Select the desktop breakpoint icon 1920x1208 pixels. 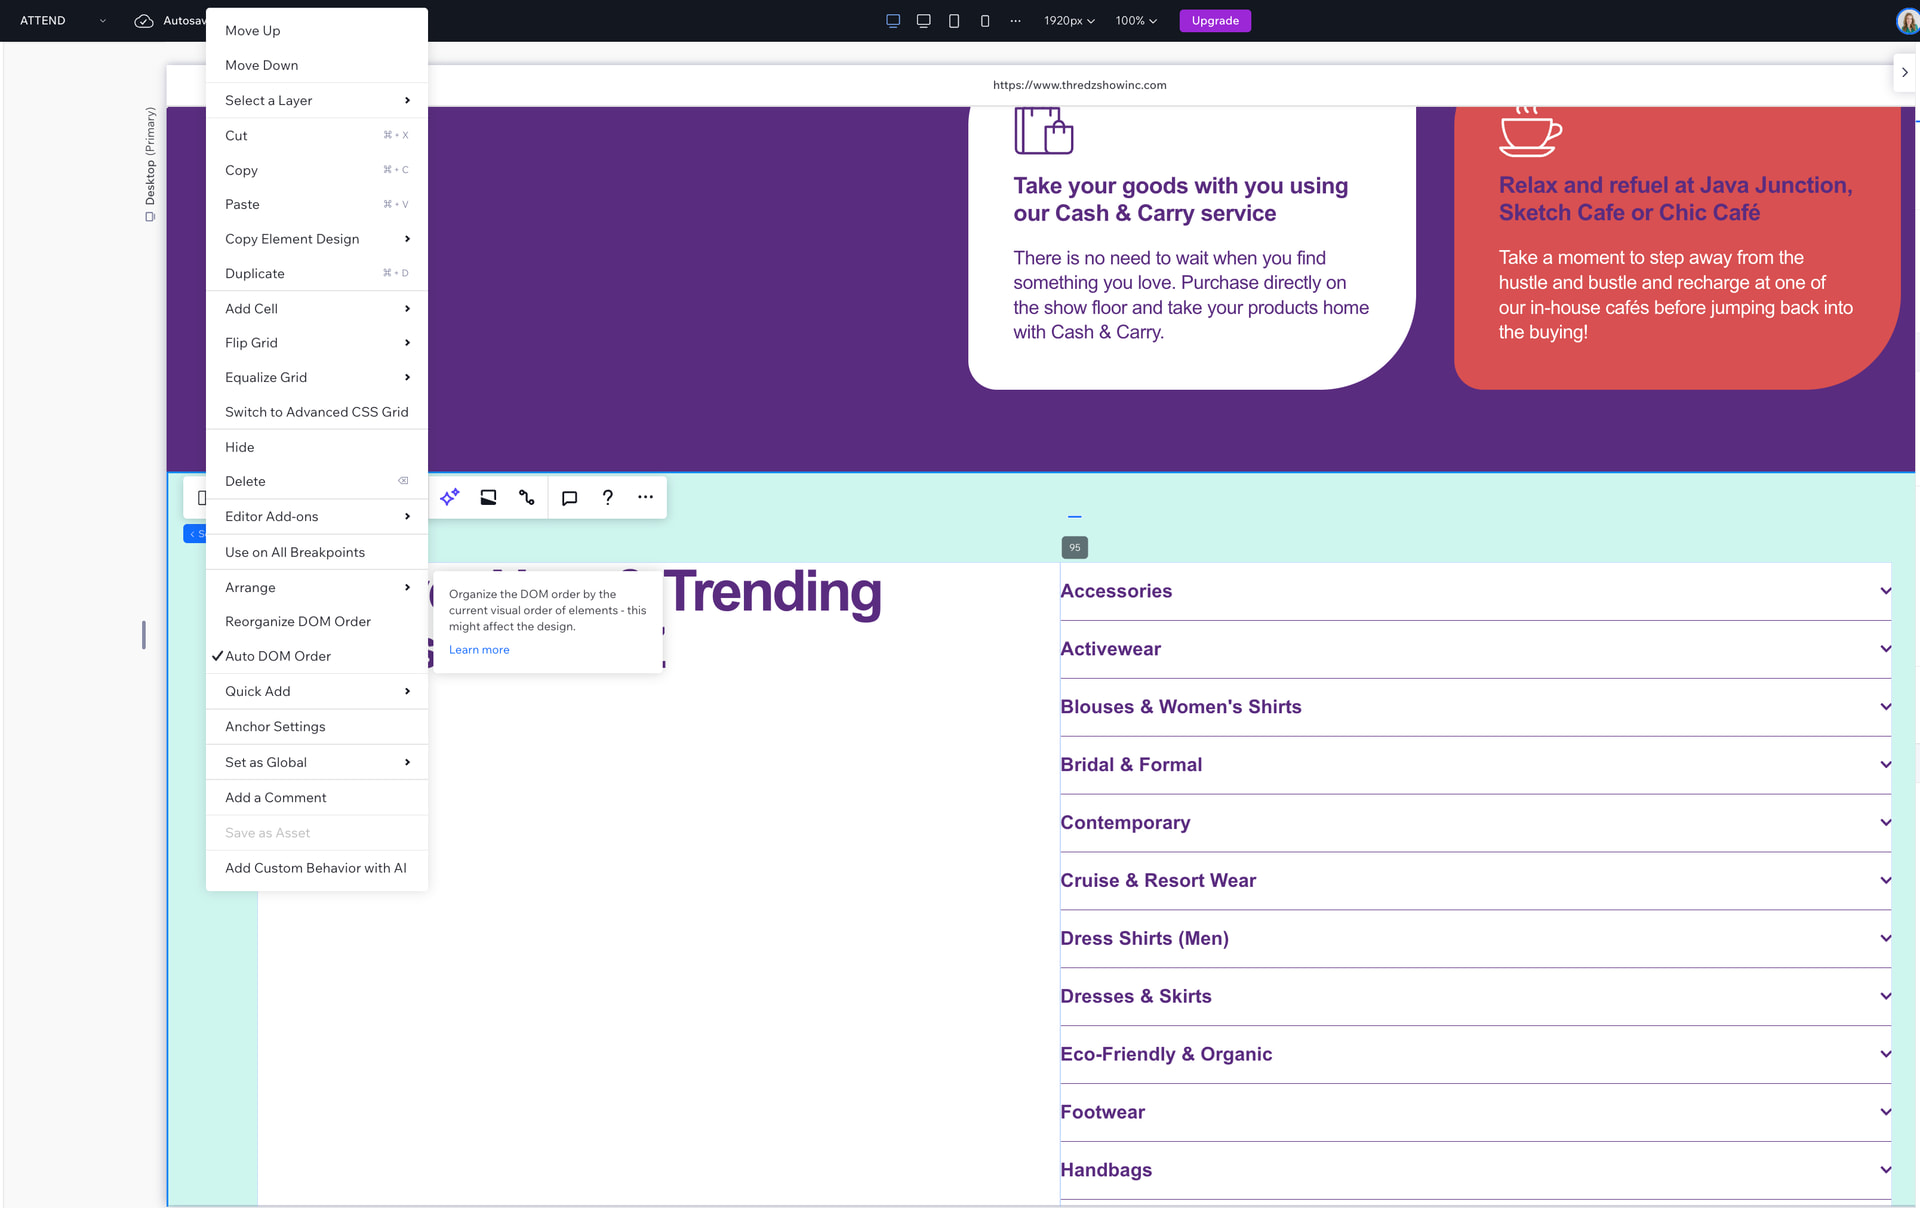pyautogui.click(x=893, y=21)
